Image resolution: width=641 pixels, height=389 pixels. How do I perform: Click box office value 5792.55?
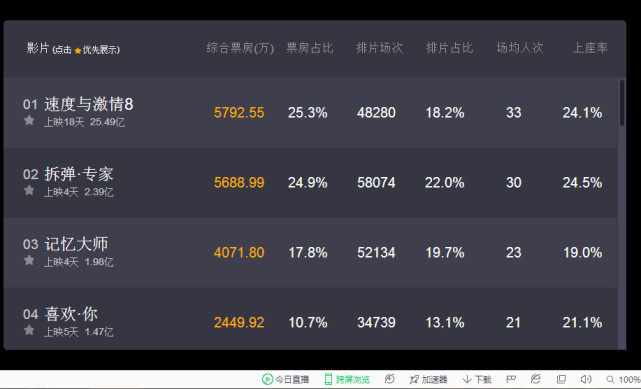tap(239, 112)
